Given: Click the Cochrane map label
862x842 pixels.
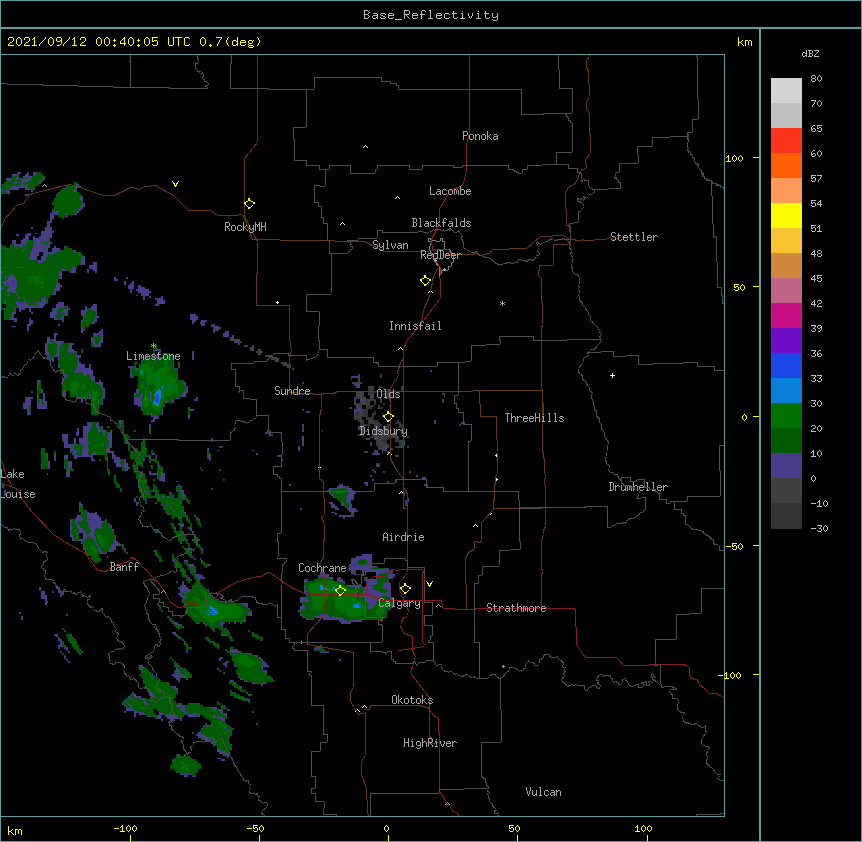Looking at the screenshot, I should pos(322,568).
